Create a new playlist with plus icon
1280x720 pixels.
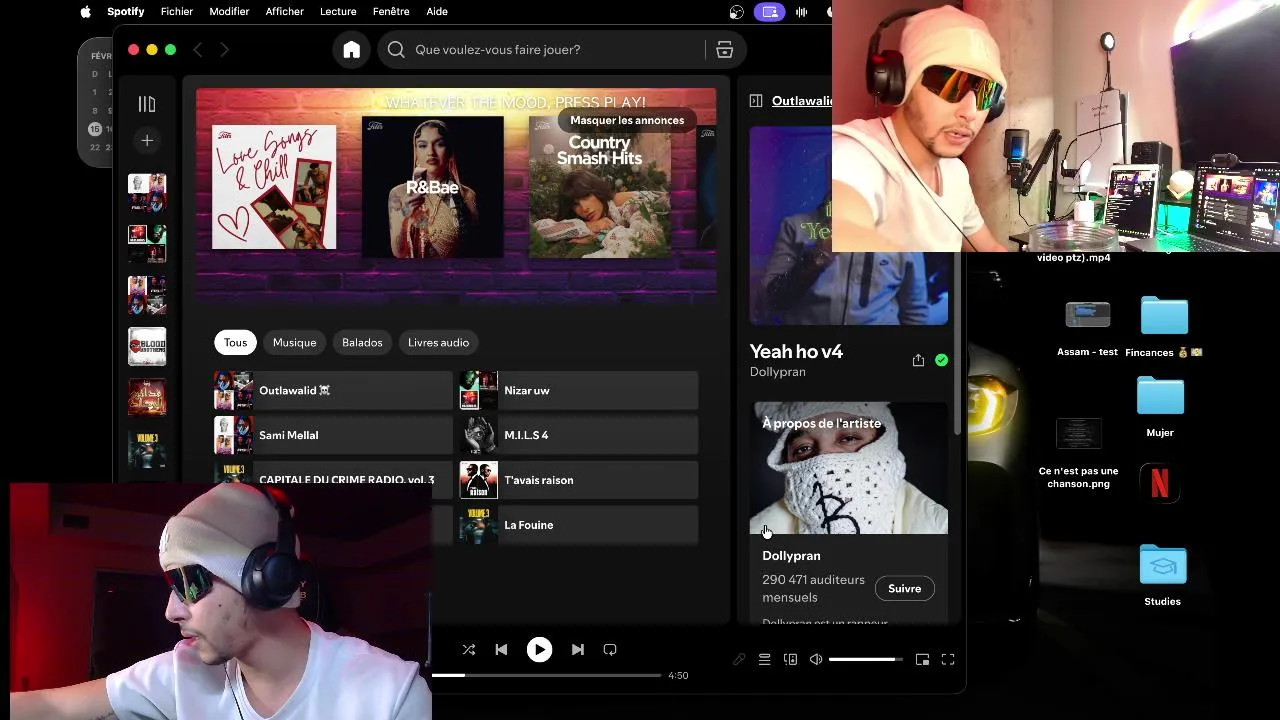tap(147, 141)
